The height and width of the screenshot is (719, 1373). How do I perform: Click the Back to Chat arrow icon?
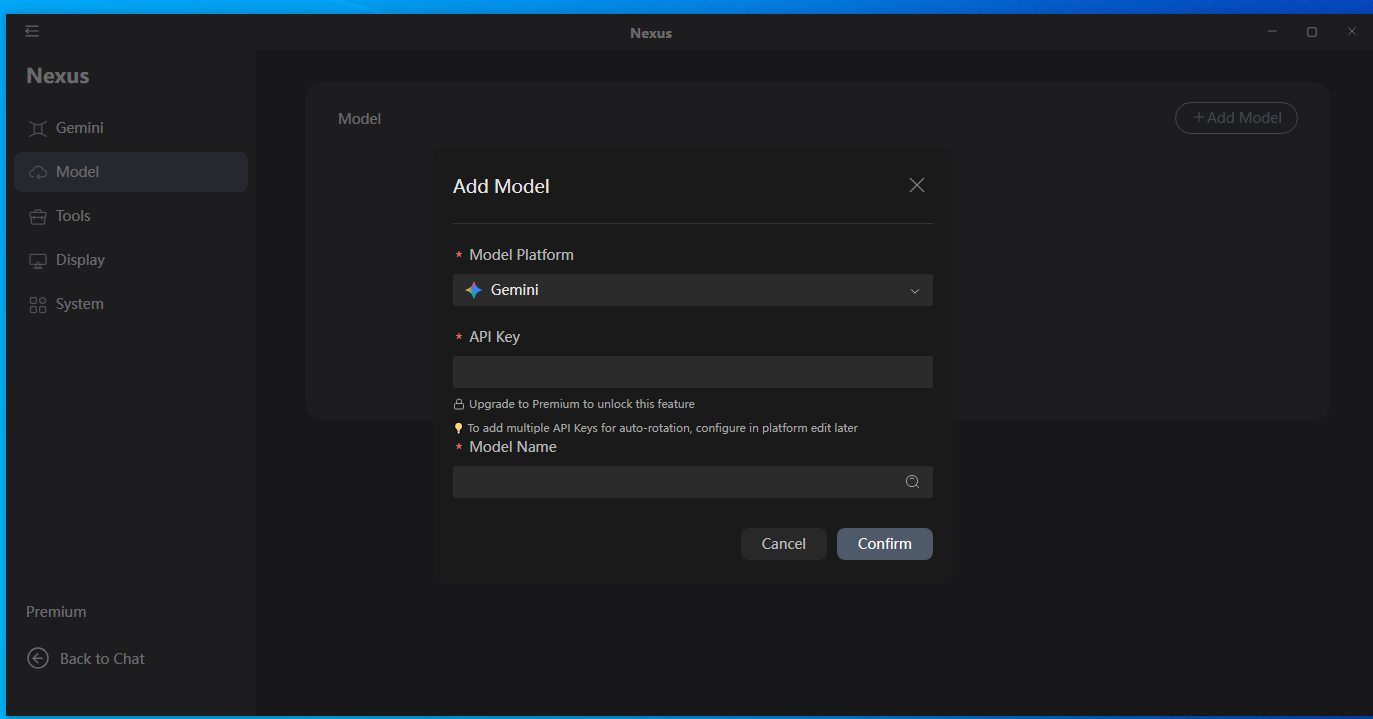click(37, 658)
